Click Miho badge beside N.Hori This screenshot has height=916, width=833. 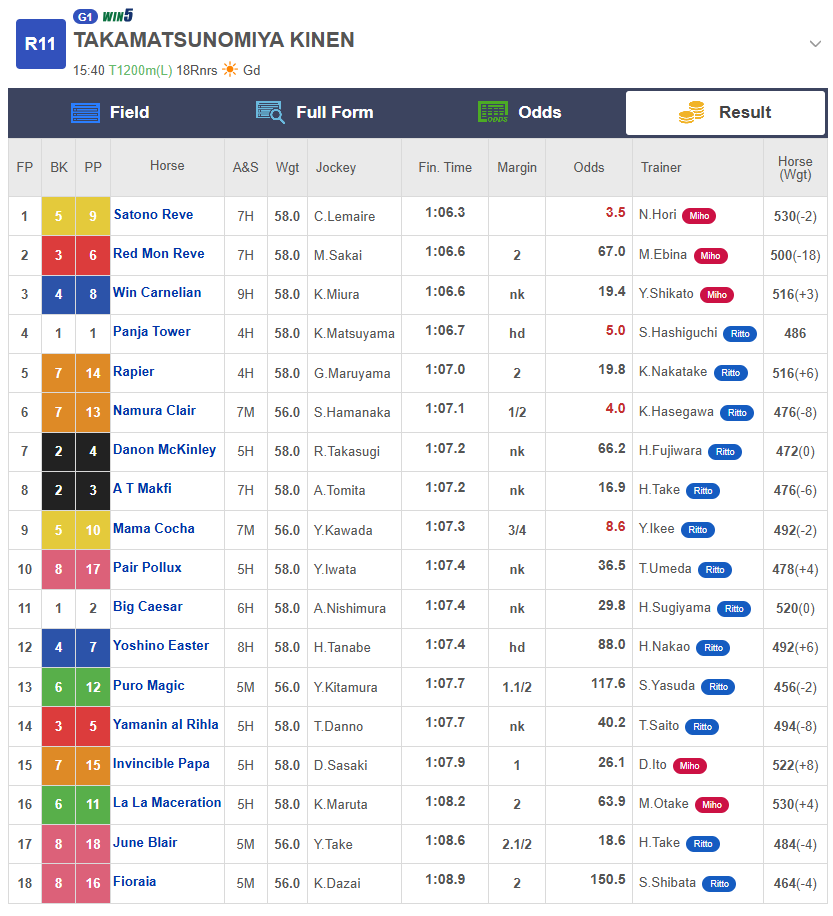coord(699,216)
